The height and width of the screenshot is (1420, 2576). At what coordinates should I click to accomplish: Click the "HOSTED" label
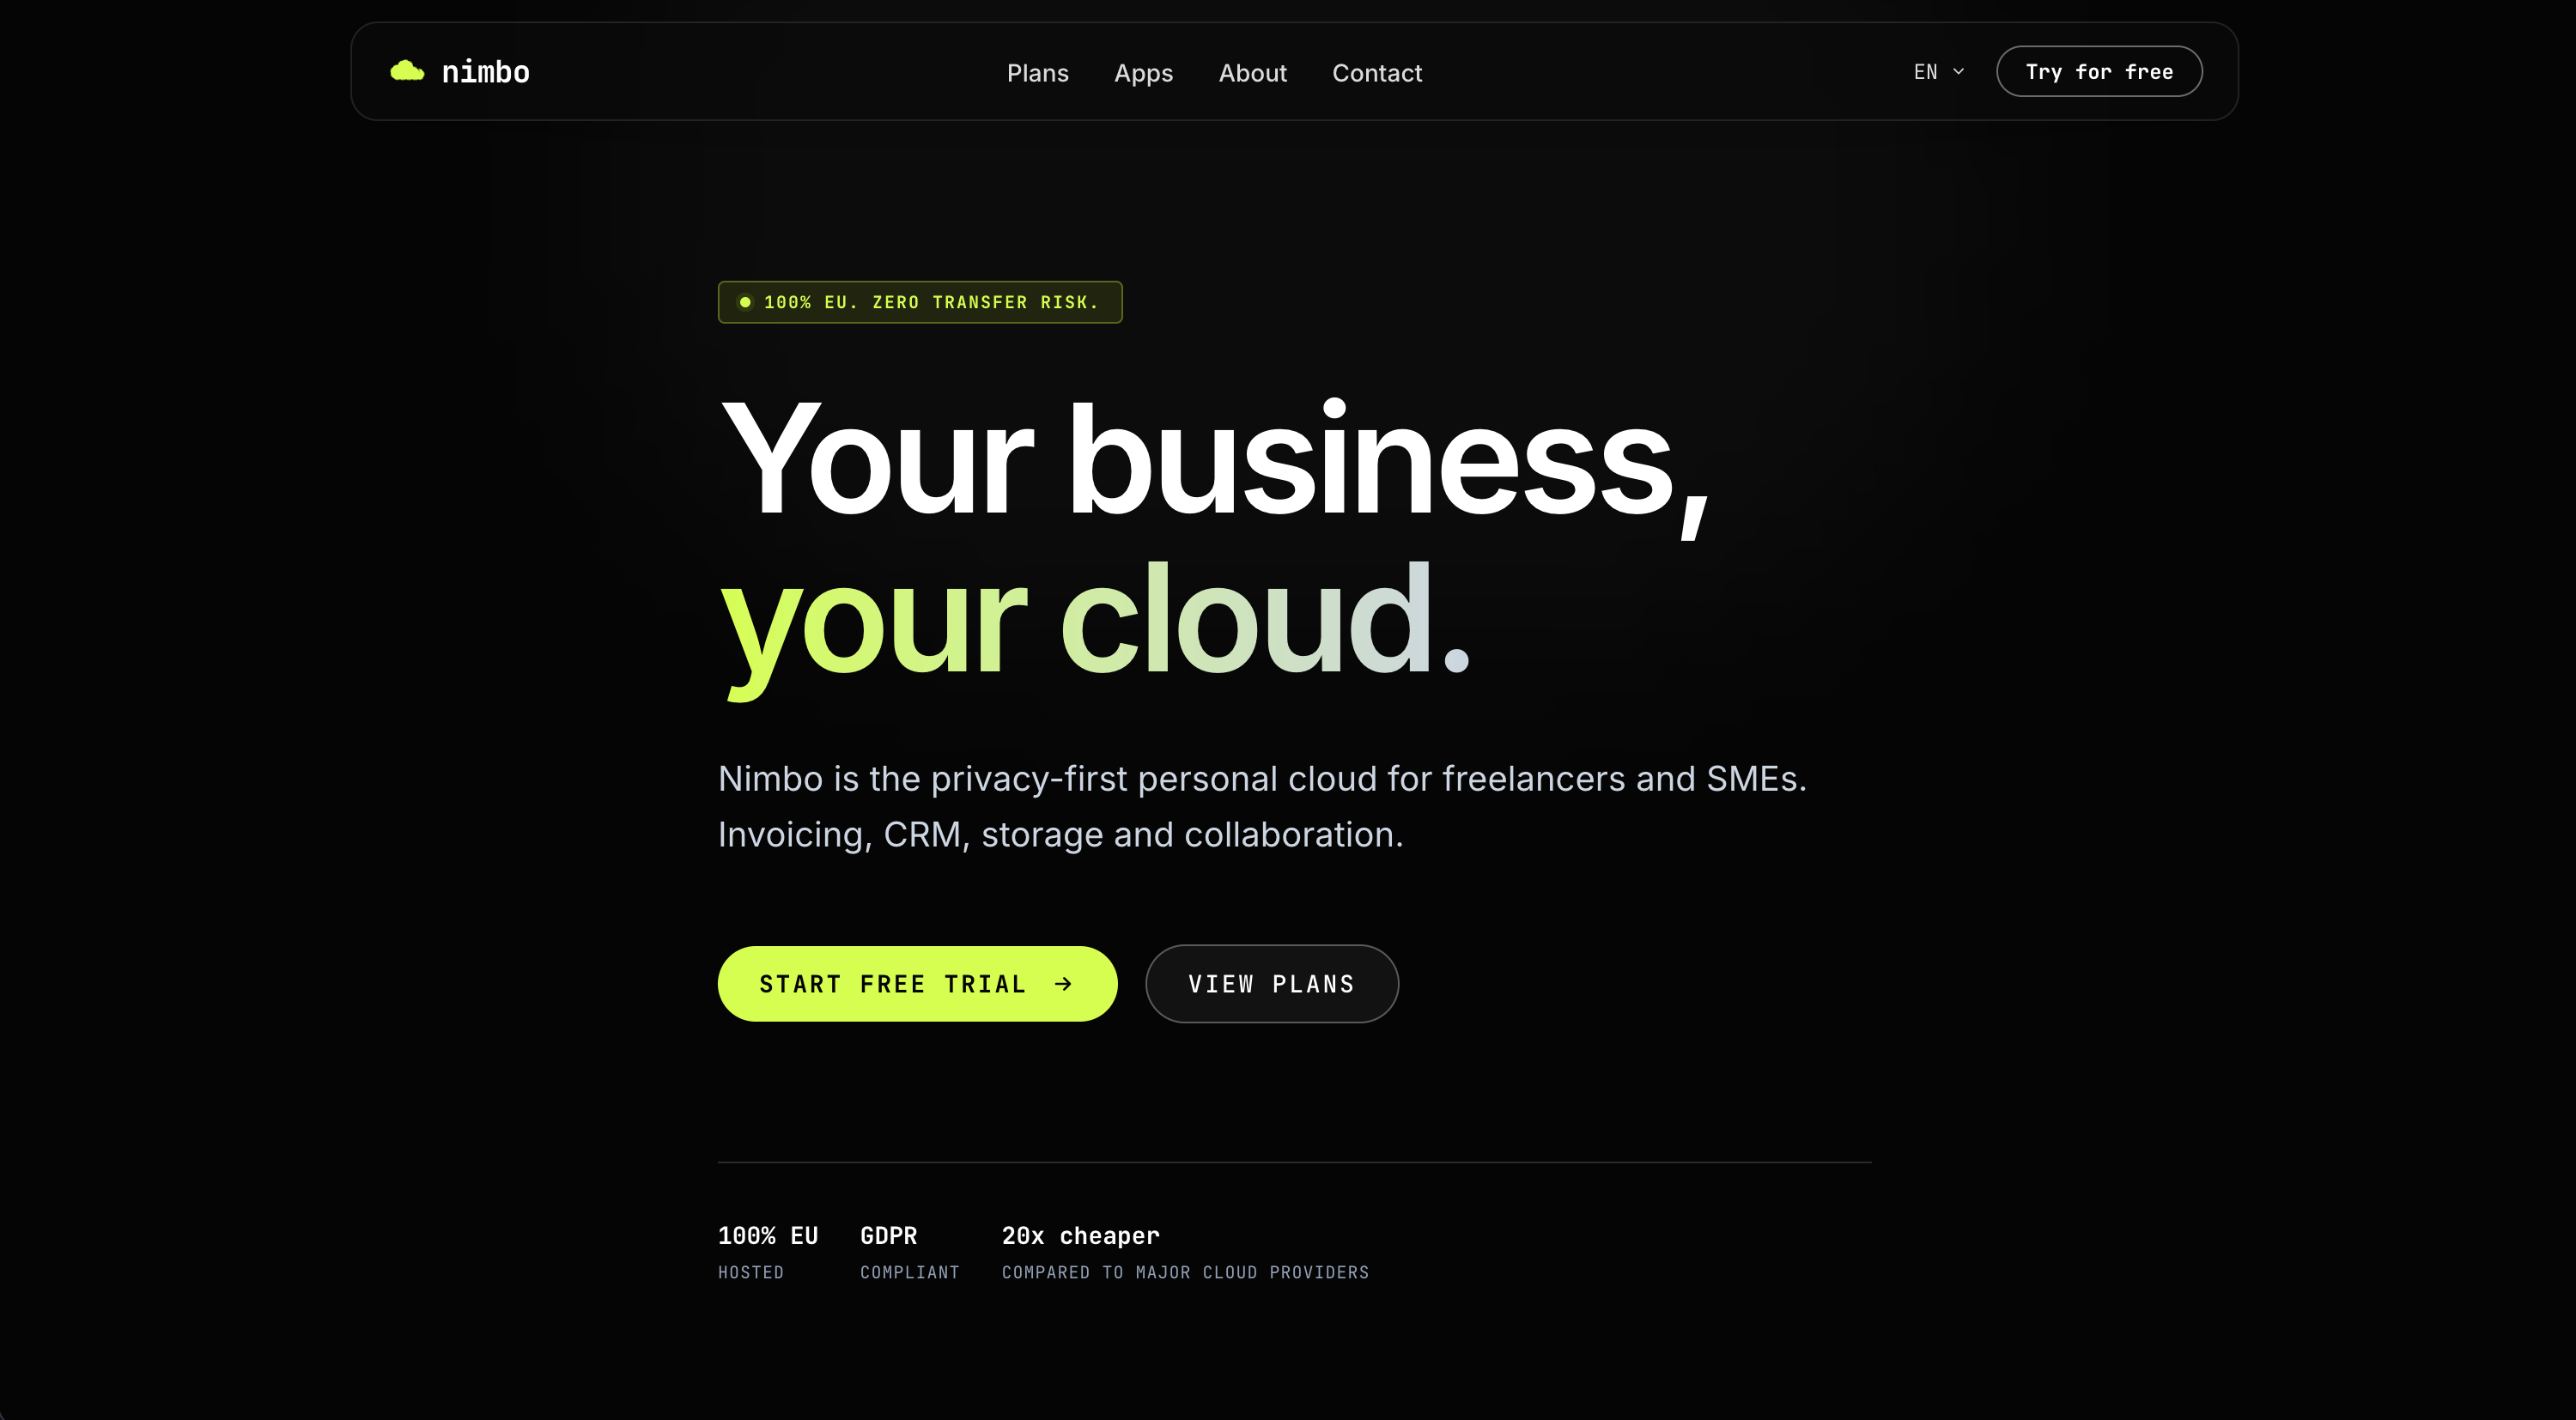pyautogui.click(x=750, y=1272)
